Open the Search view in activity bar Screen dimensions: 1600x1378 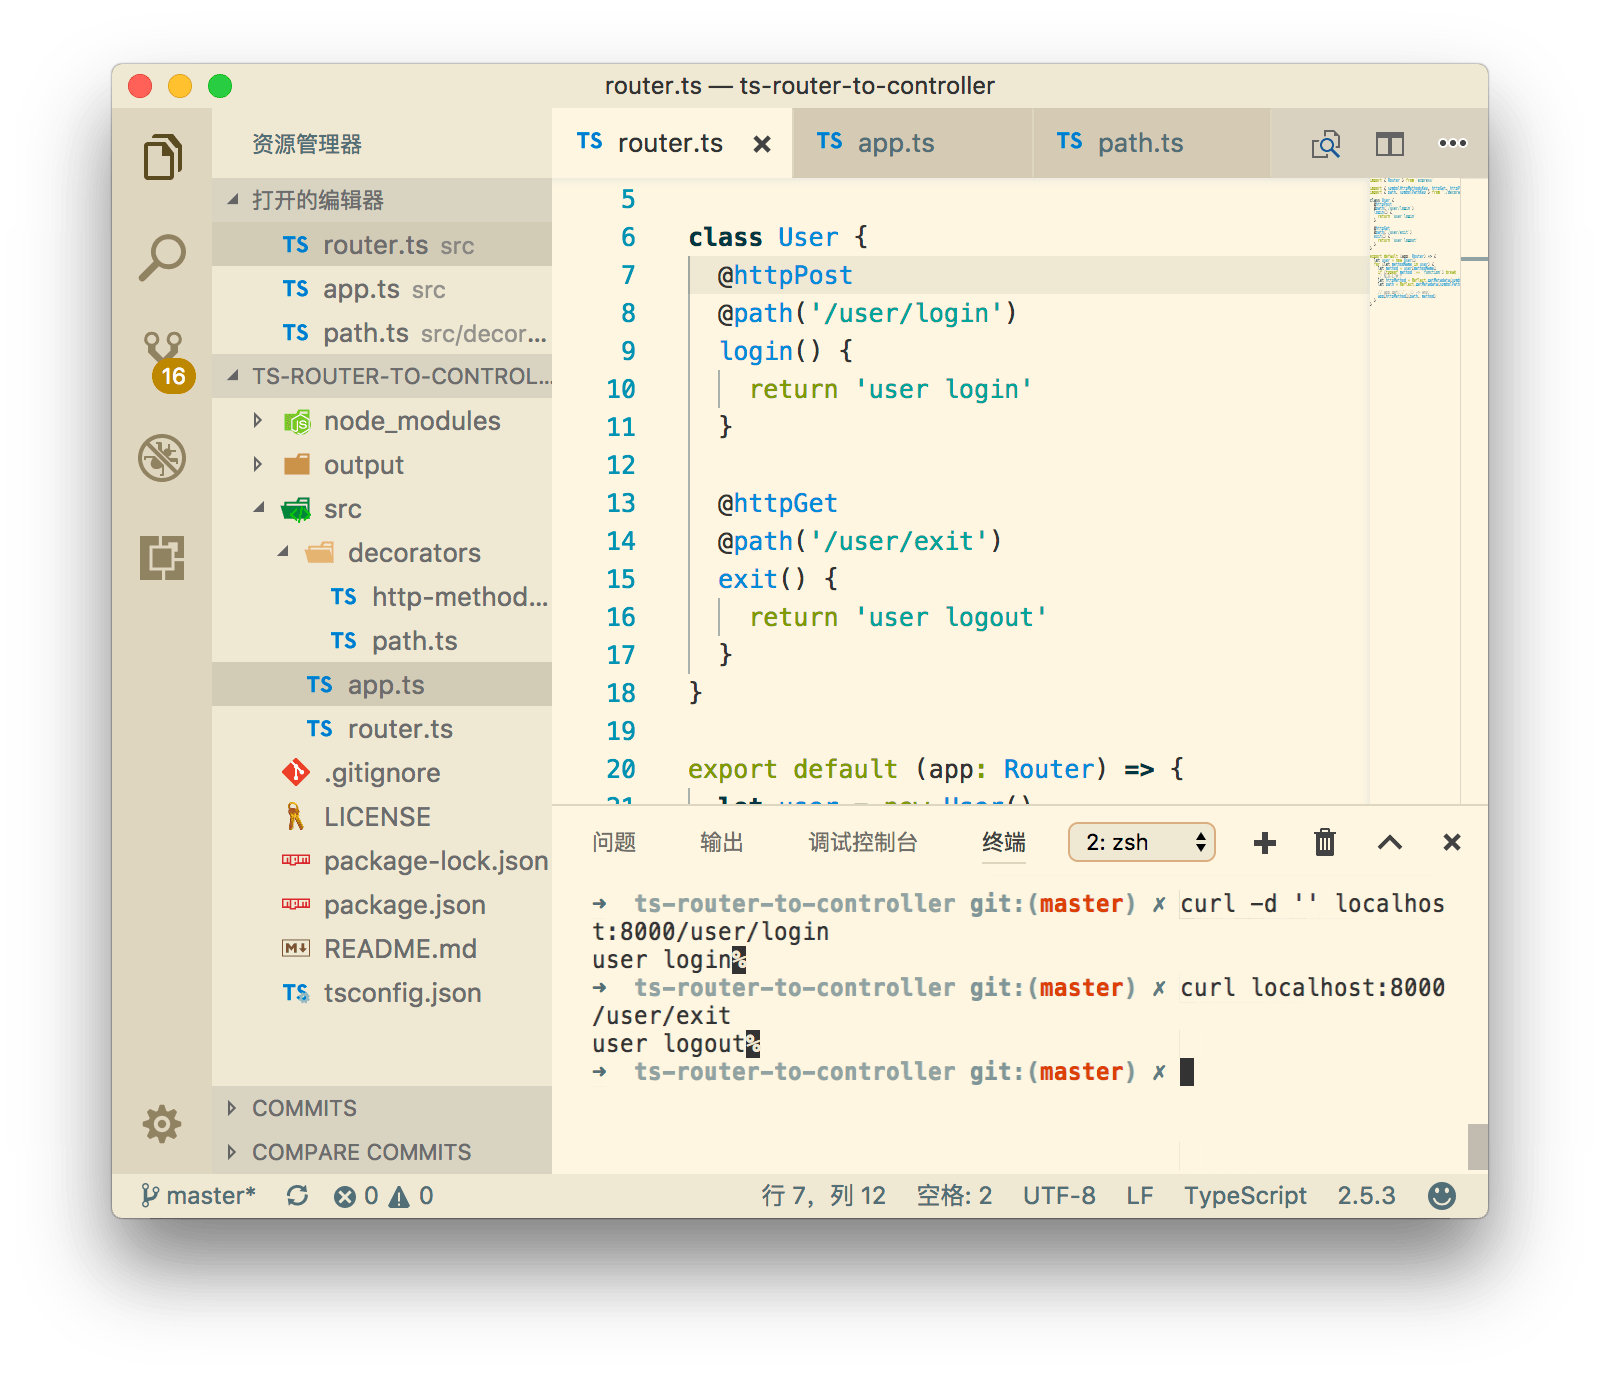[x=162, y=257]
